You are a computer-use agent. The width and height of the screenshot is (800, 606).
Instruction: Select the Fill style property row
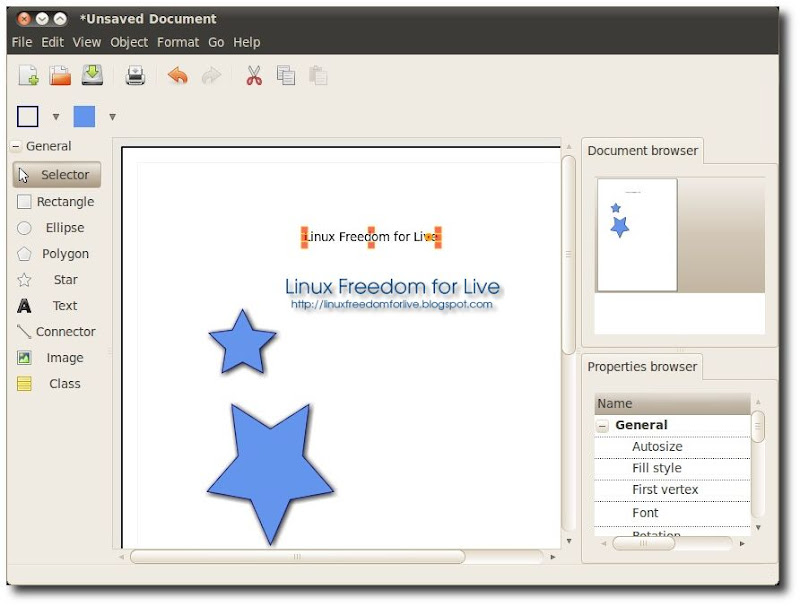point(672,468)
